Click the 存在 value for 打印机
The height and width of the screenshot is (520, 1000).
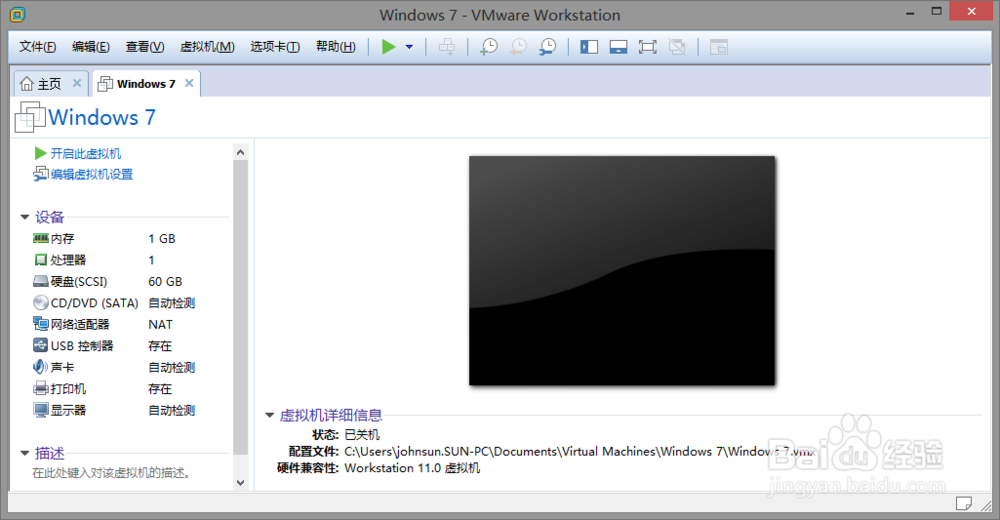pyautogui.click(x=160, y=389)
